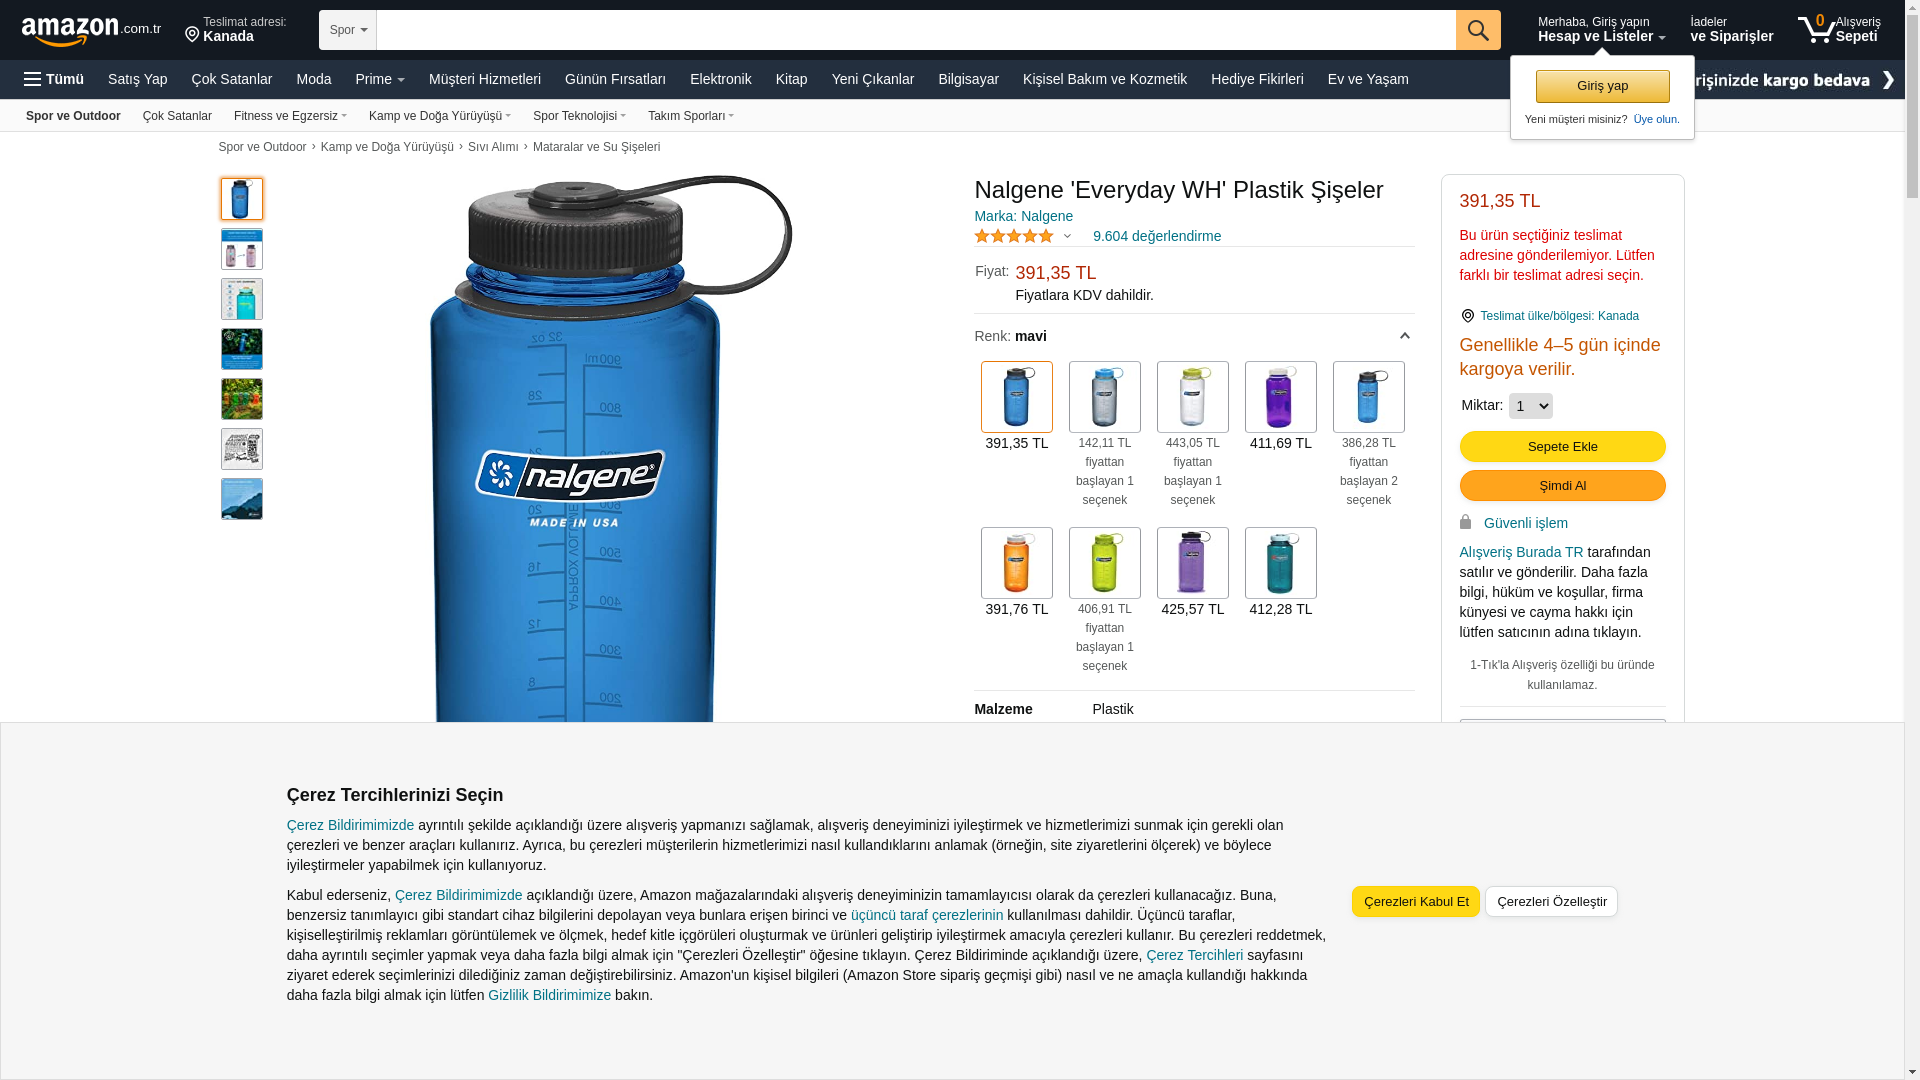Click the search magnifier icon

click(x=1478, y=30)
